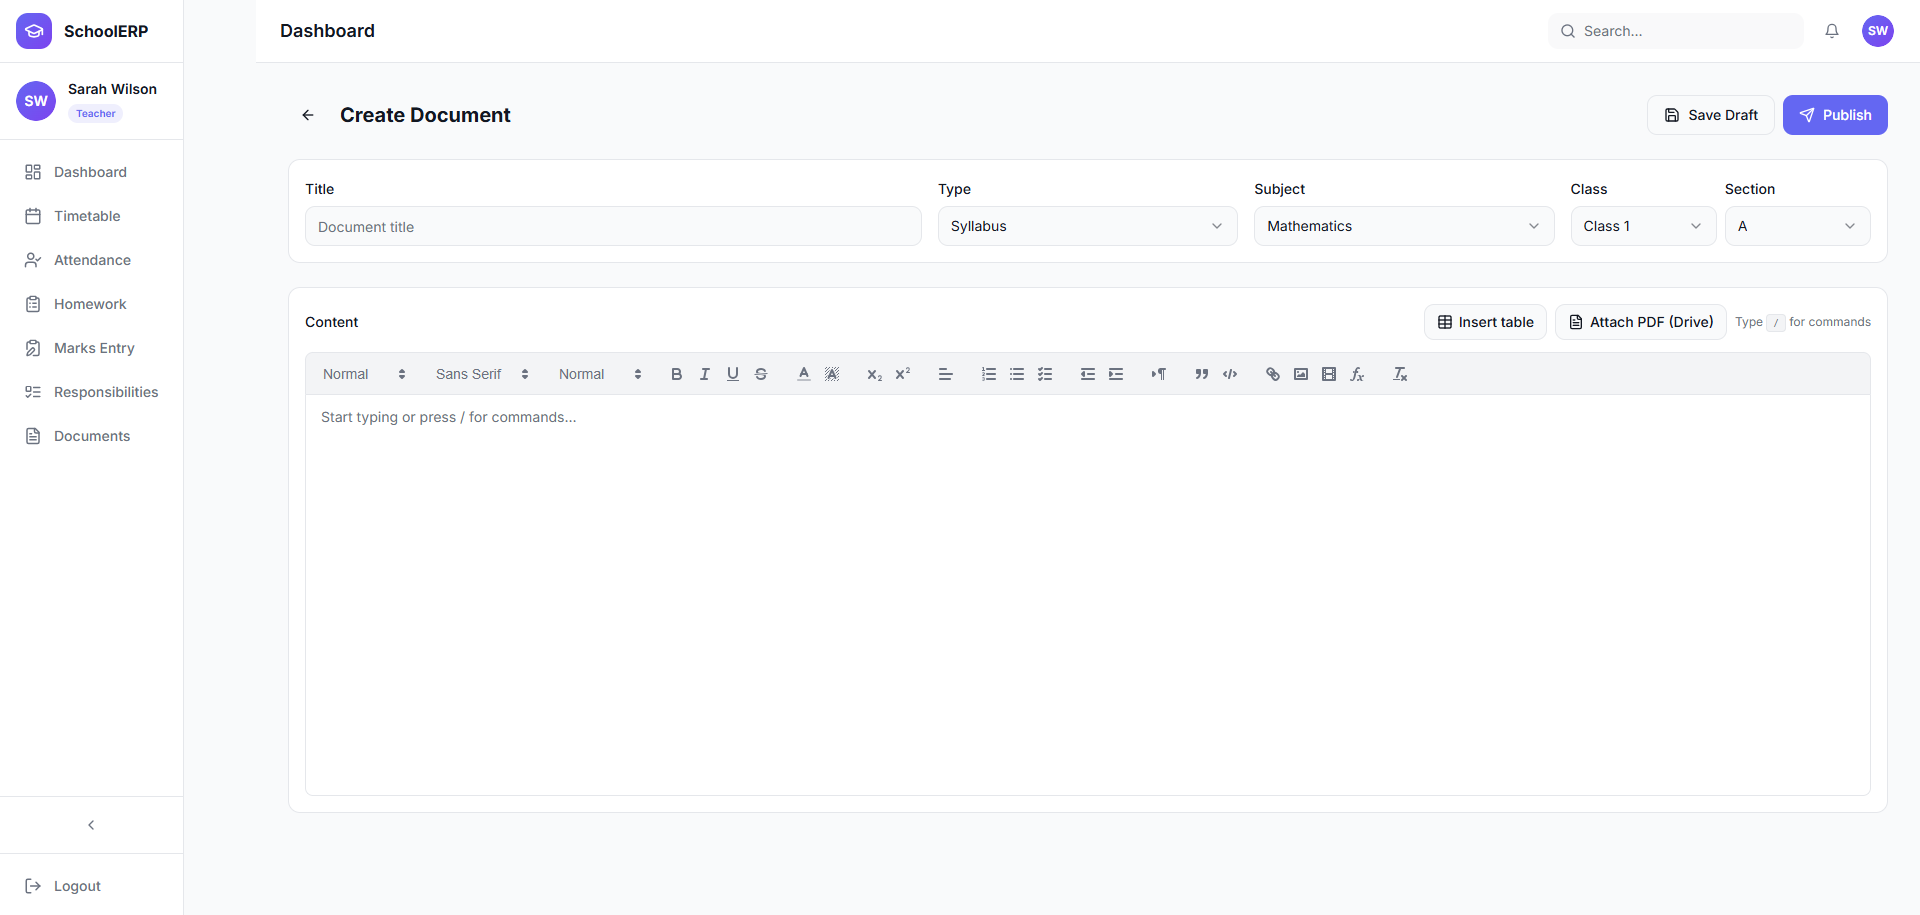
Task: Open notifications bell
Action: [x=1831, y=31]
